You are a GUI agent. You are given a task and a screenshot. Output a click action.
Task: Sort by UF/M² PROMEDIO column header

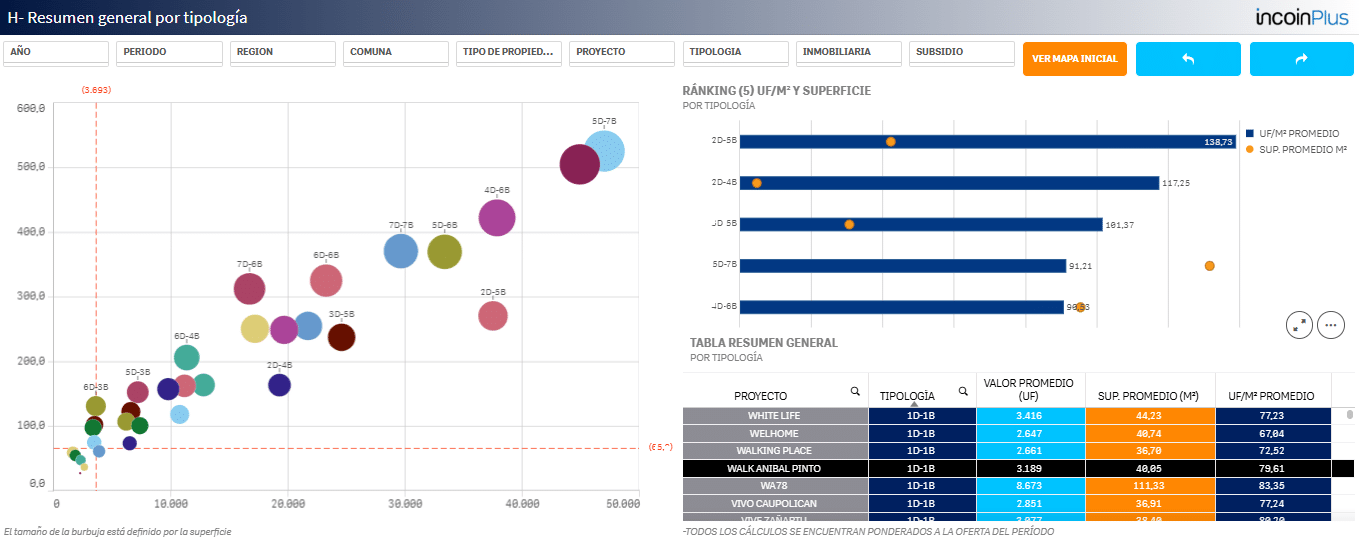pos(1273,396)
